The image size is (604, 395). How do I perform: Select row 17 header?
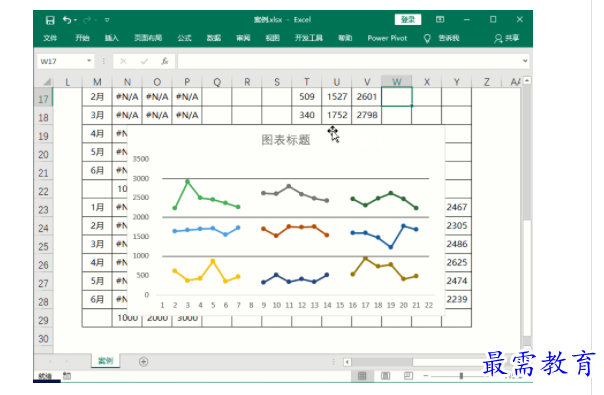(43, 99)
